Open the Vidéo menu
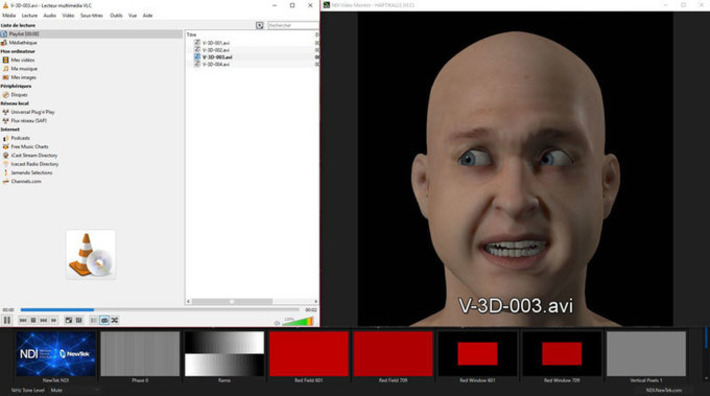 [68, 15]
